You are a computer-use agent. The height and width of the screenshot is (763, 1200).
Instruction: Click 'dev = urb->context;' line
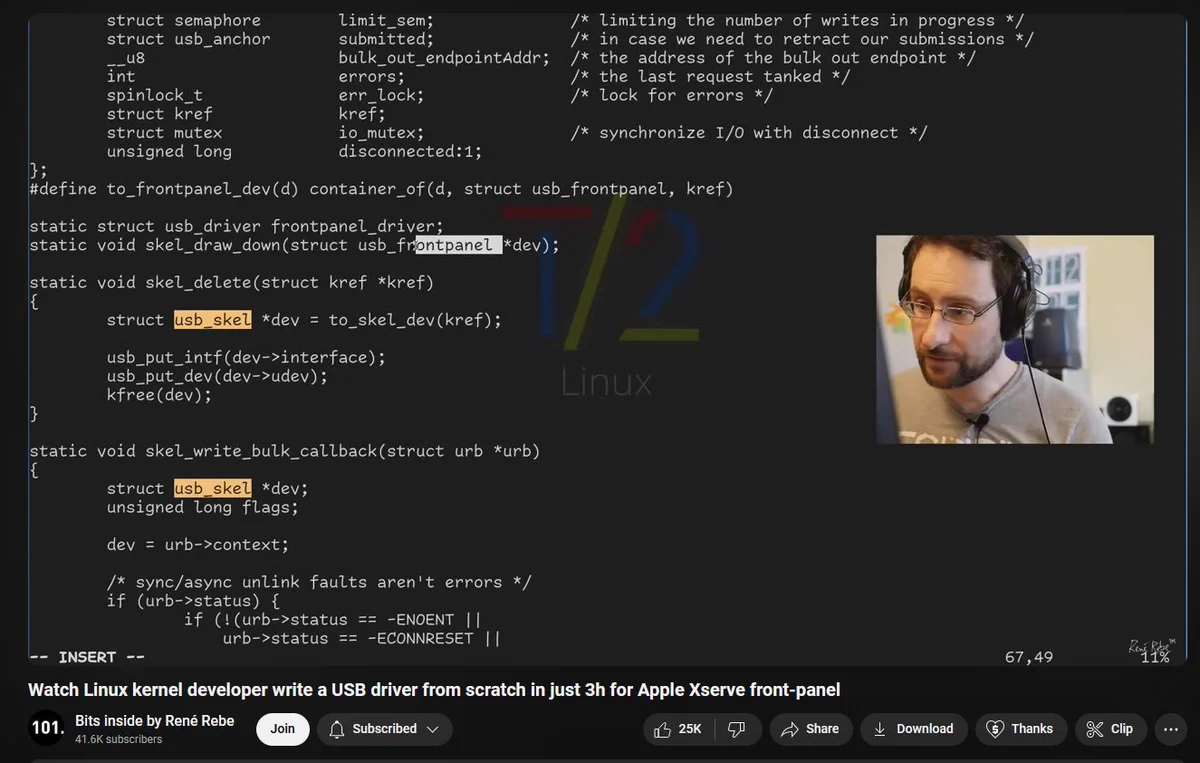click(198, 545)
